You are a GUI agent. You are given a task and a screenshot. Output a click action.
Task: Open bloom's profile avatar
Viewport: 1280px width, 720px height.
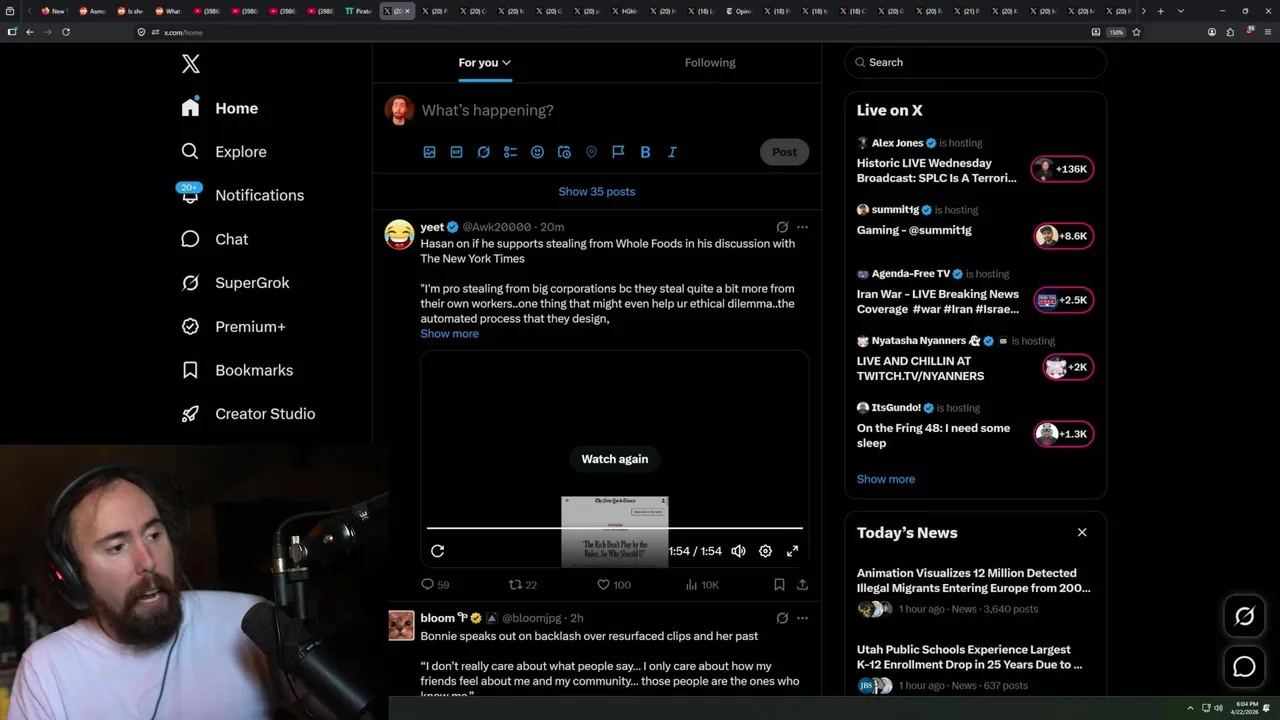click(x=401, y=626)
